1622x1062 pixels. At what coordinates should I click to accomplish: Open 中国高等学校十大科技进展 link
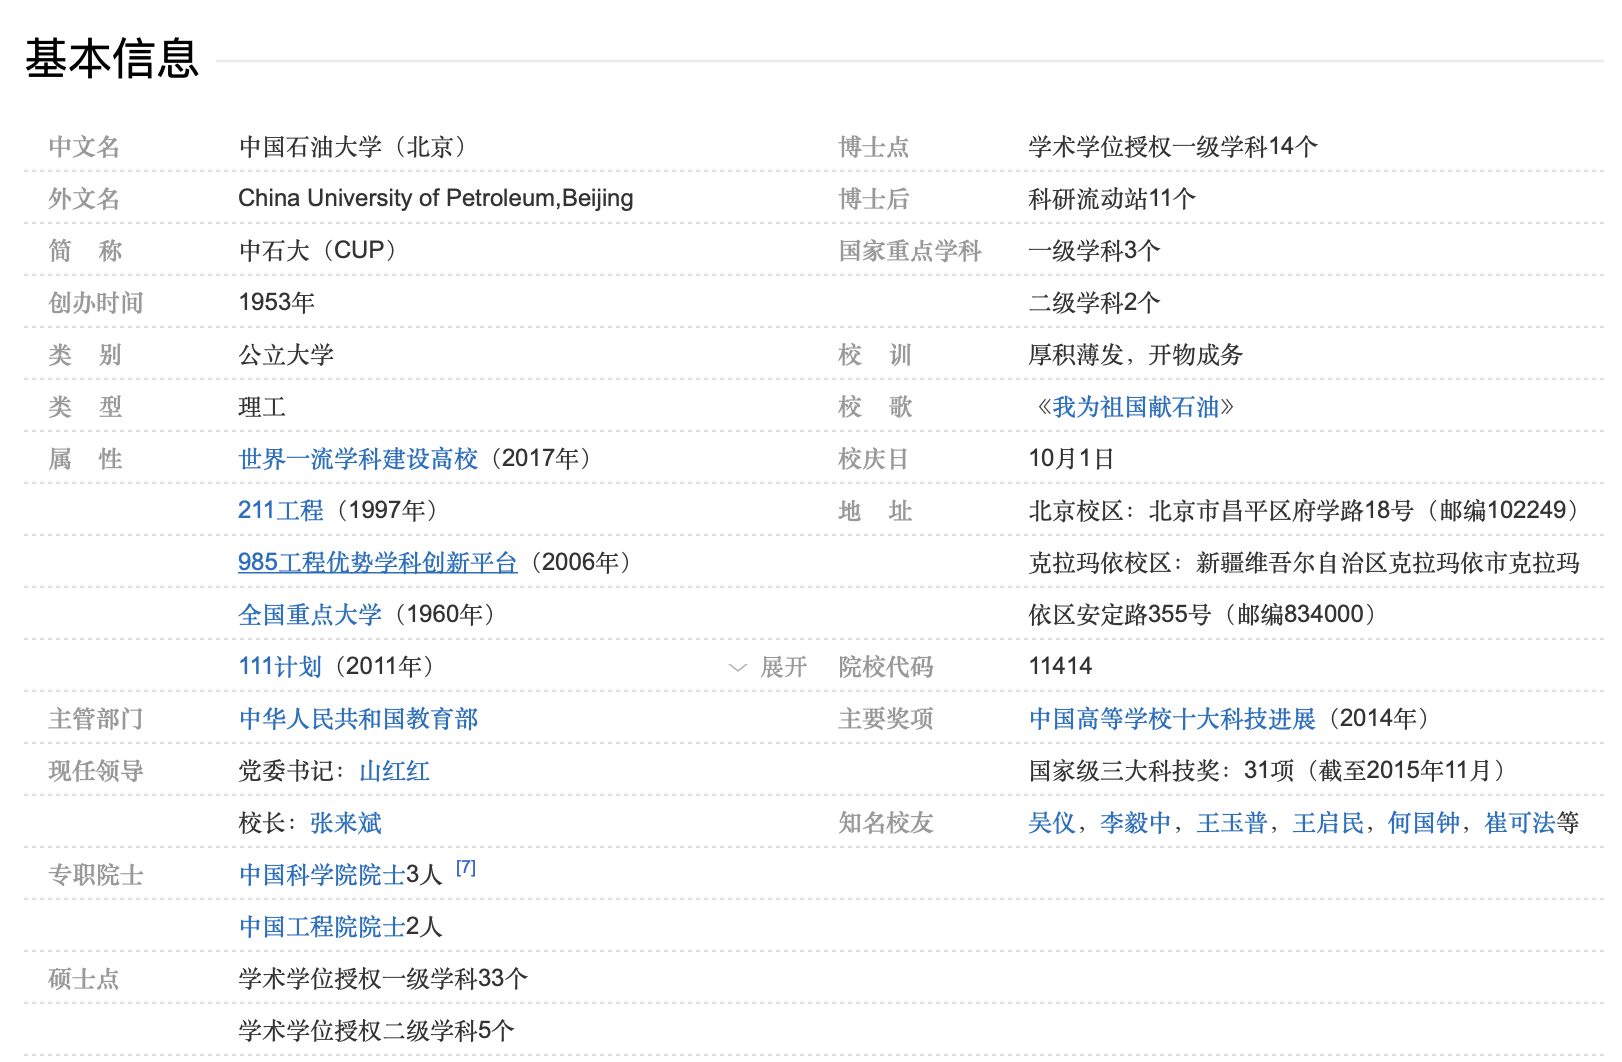coord(1172,719)
